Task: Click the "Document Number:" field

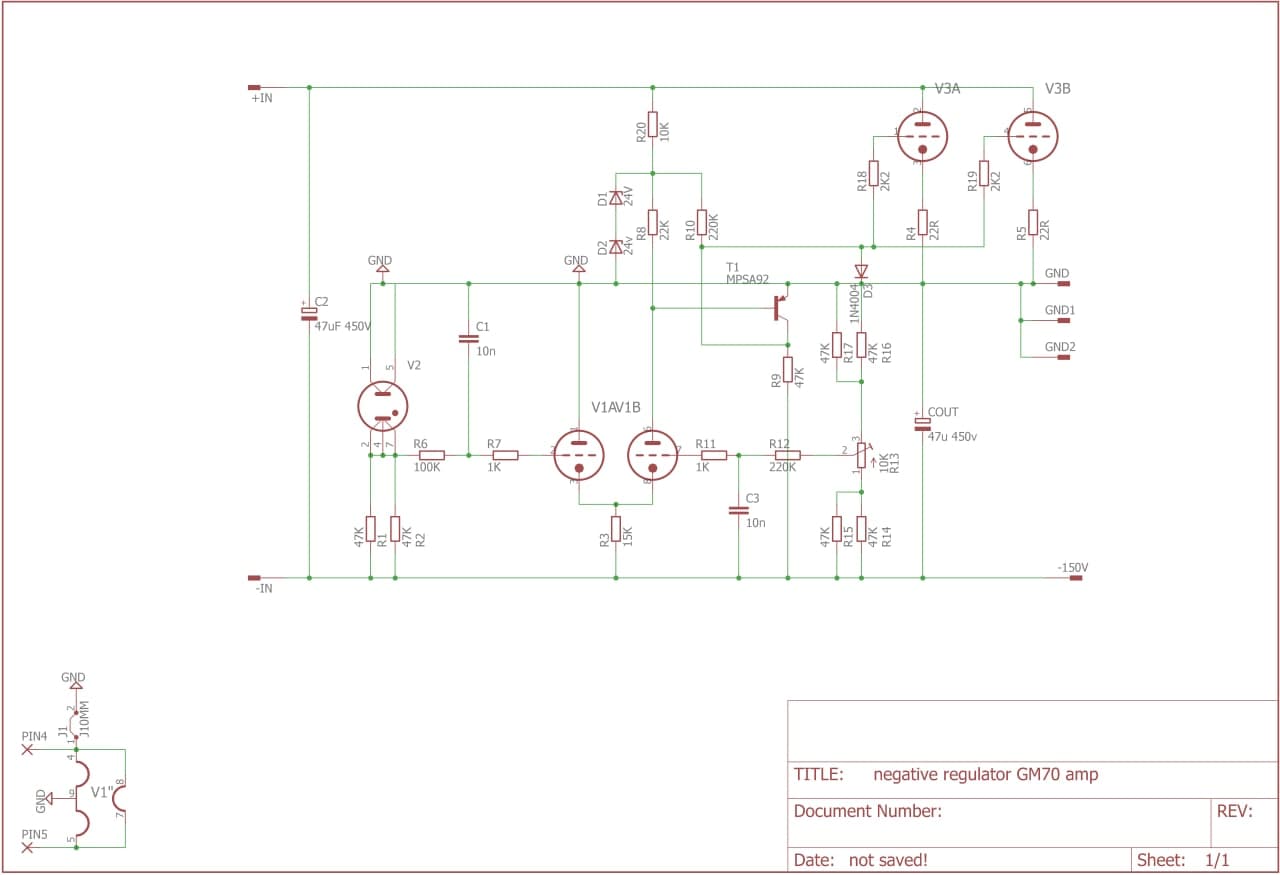Action: (x=868, y=811)
